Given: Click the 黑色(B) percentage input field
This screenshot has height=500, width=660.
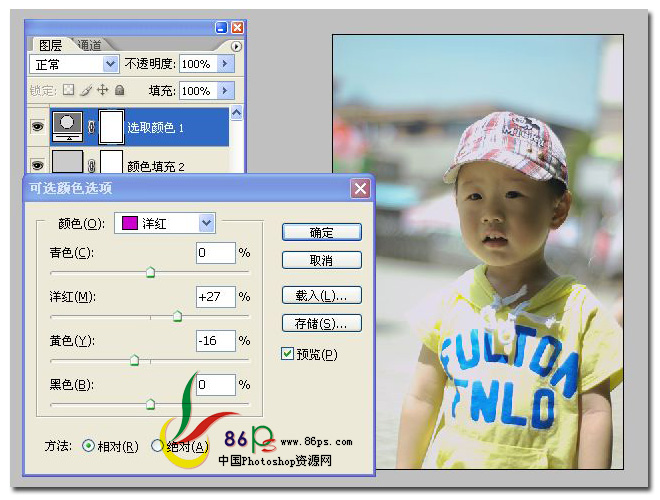Looking at the screenshot, I should coord(216,385).
